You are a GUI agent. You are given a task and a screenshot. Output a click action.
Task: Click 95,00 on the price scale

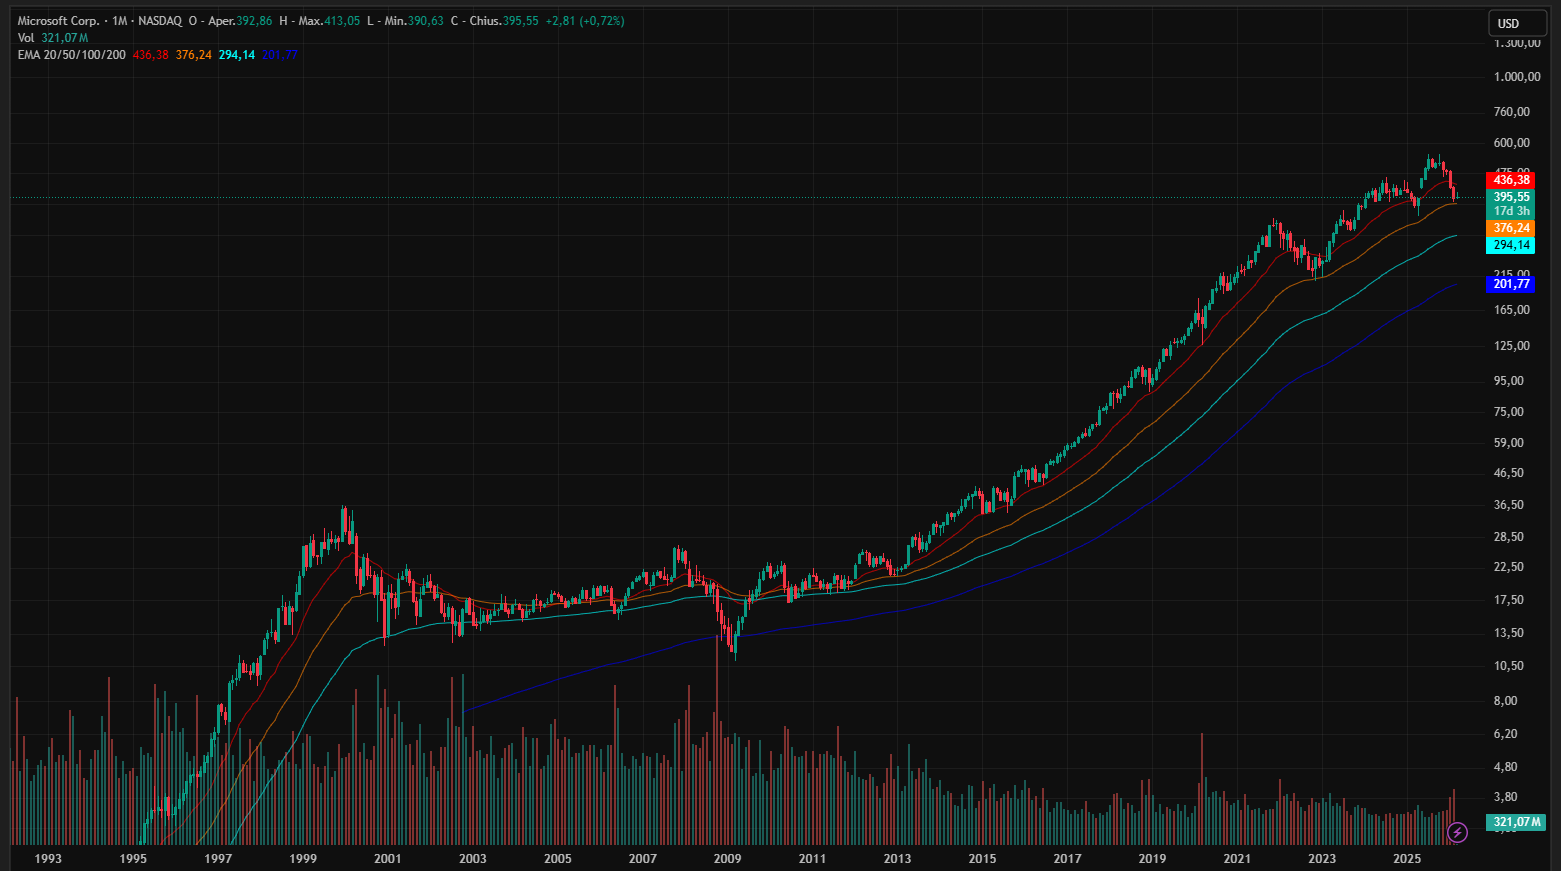click(1509, 381)
